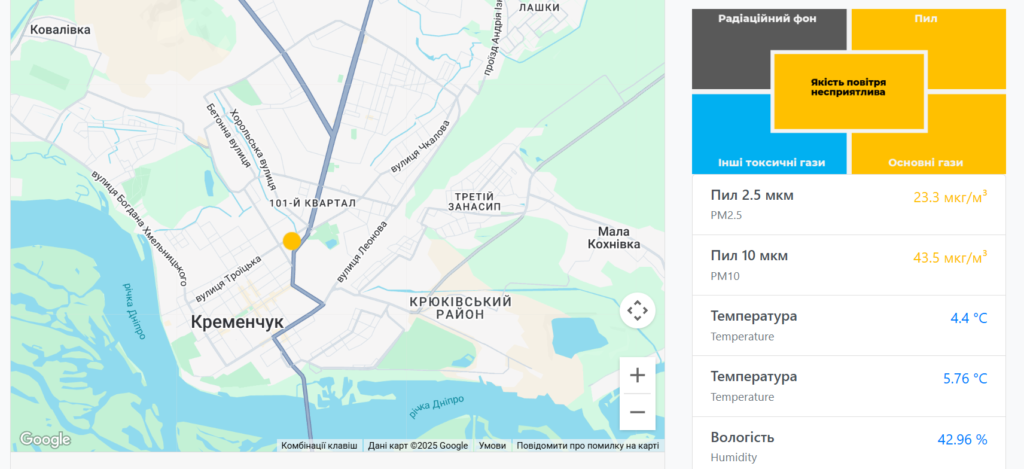Screen dimensions: 1024x469
Task: Click the Google logo on the map
Action: [45, 439]
